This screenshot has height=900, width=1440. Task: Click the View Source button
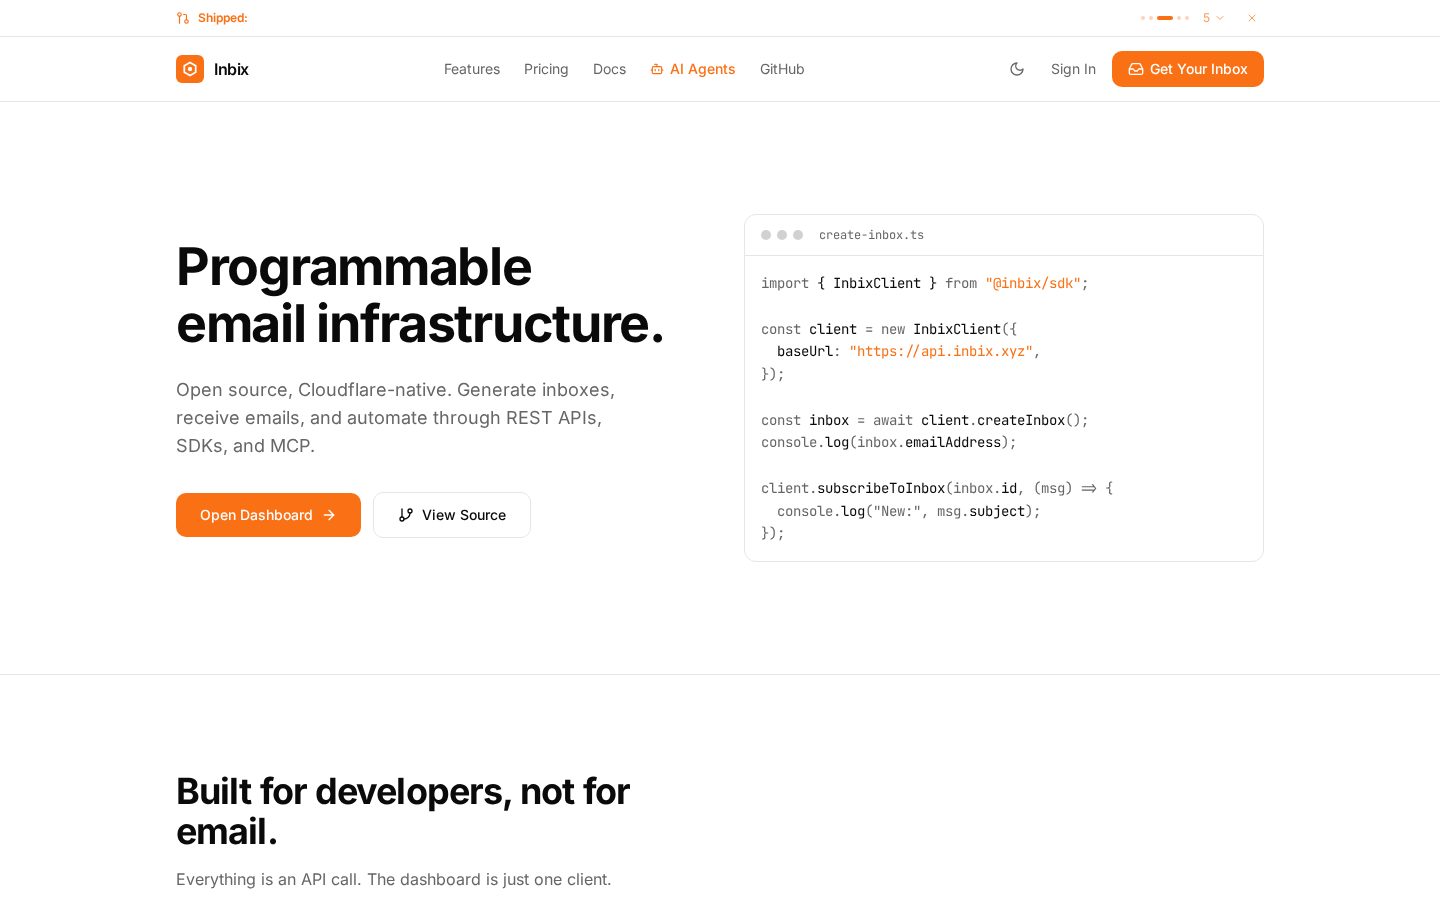(x=452, y=515)
